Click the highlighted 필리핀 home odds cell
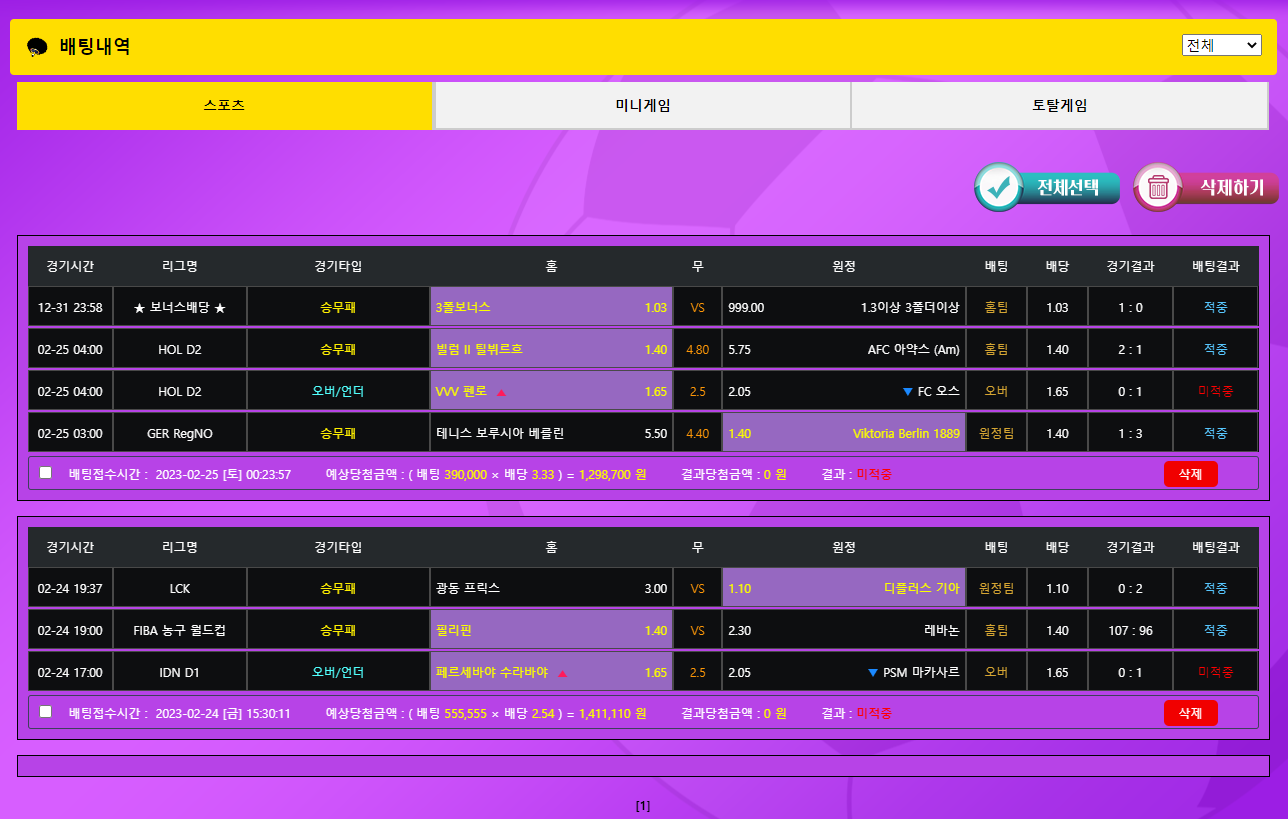The image size is (1288, 819). point(551,630)
